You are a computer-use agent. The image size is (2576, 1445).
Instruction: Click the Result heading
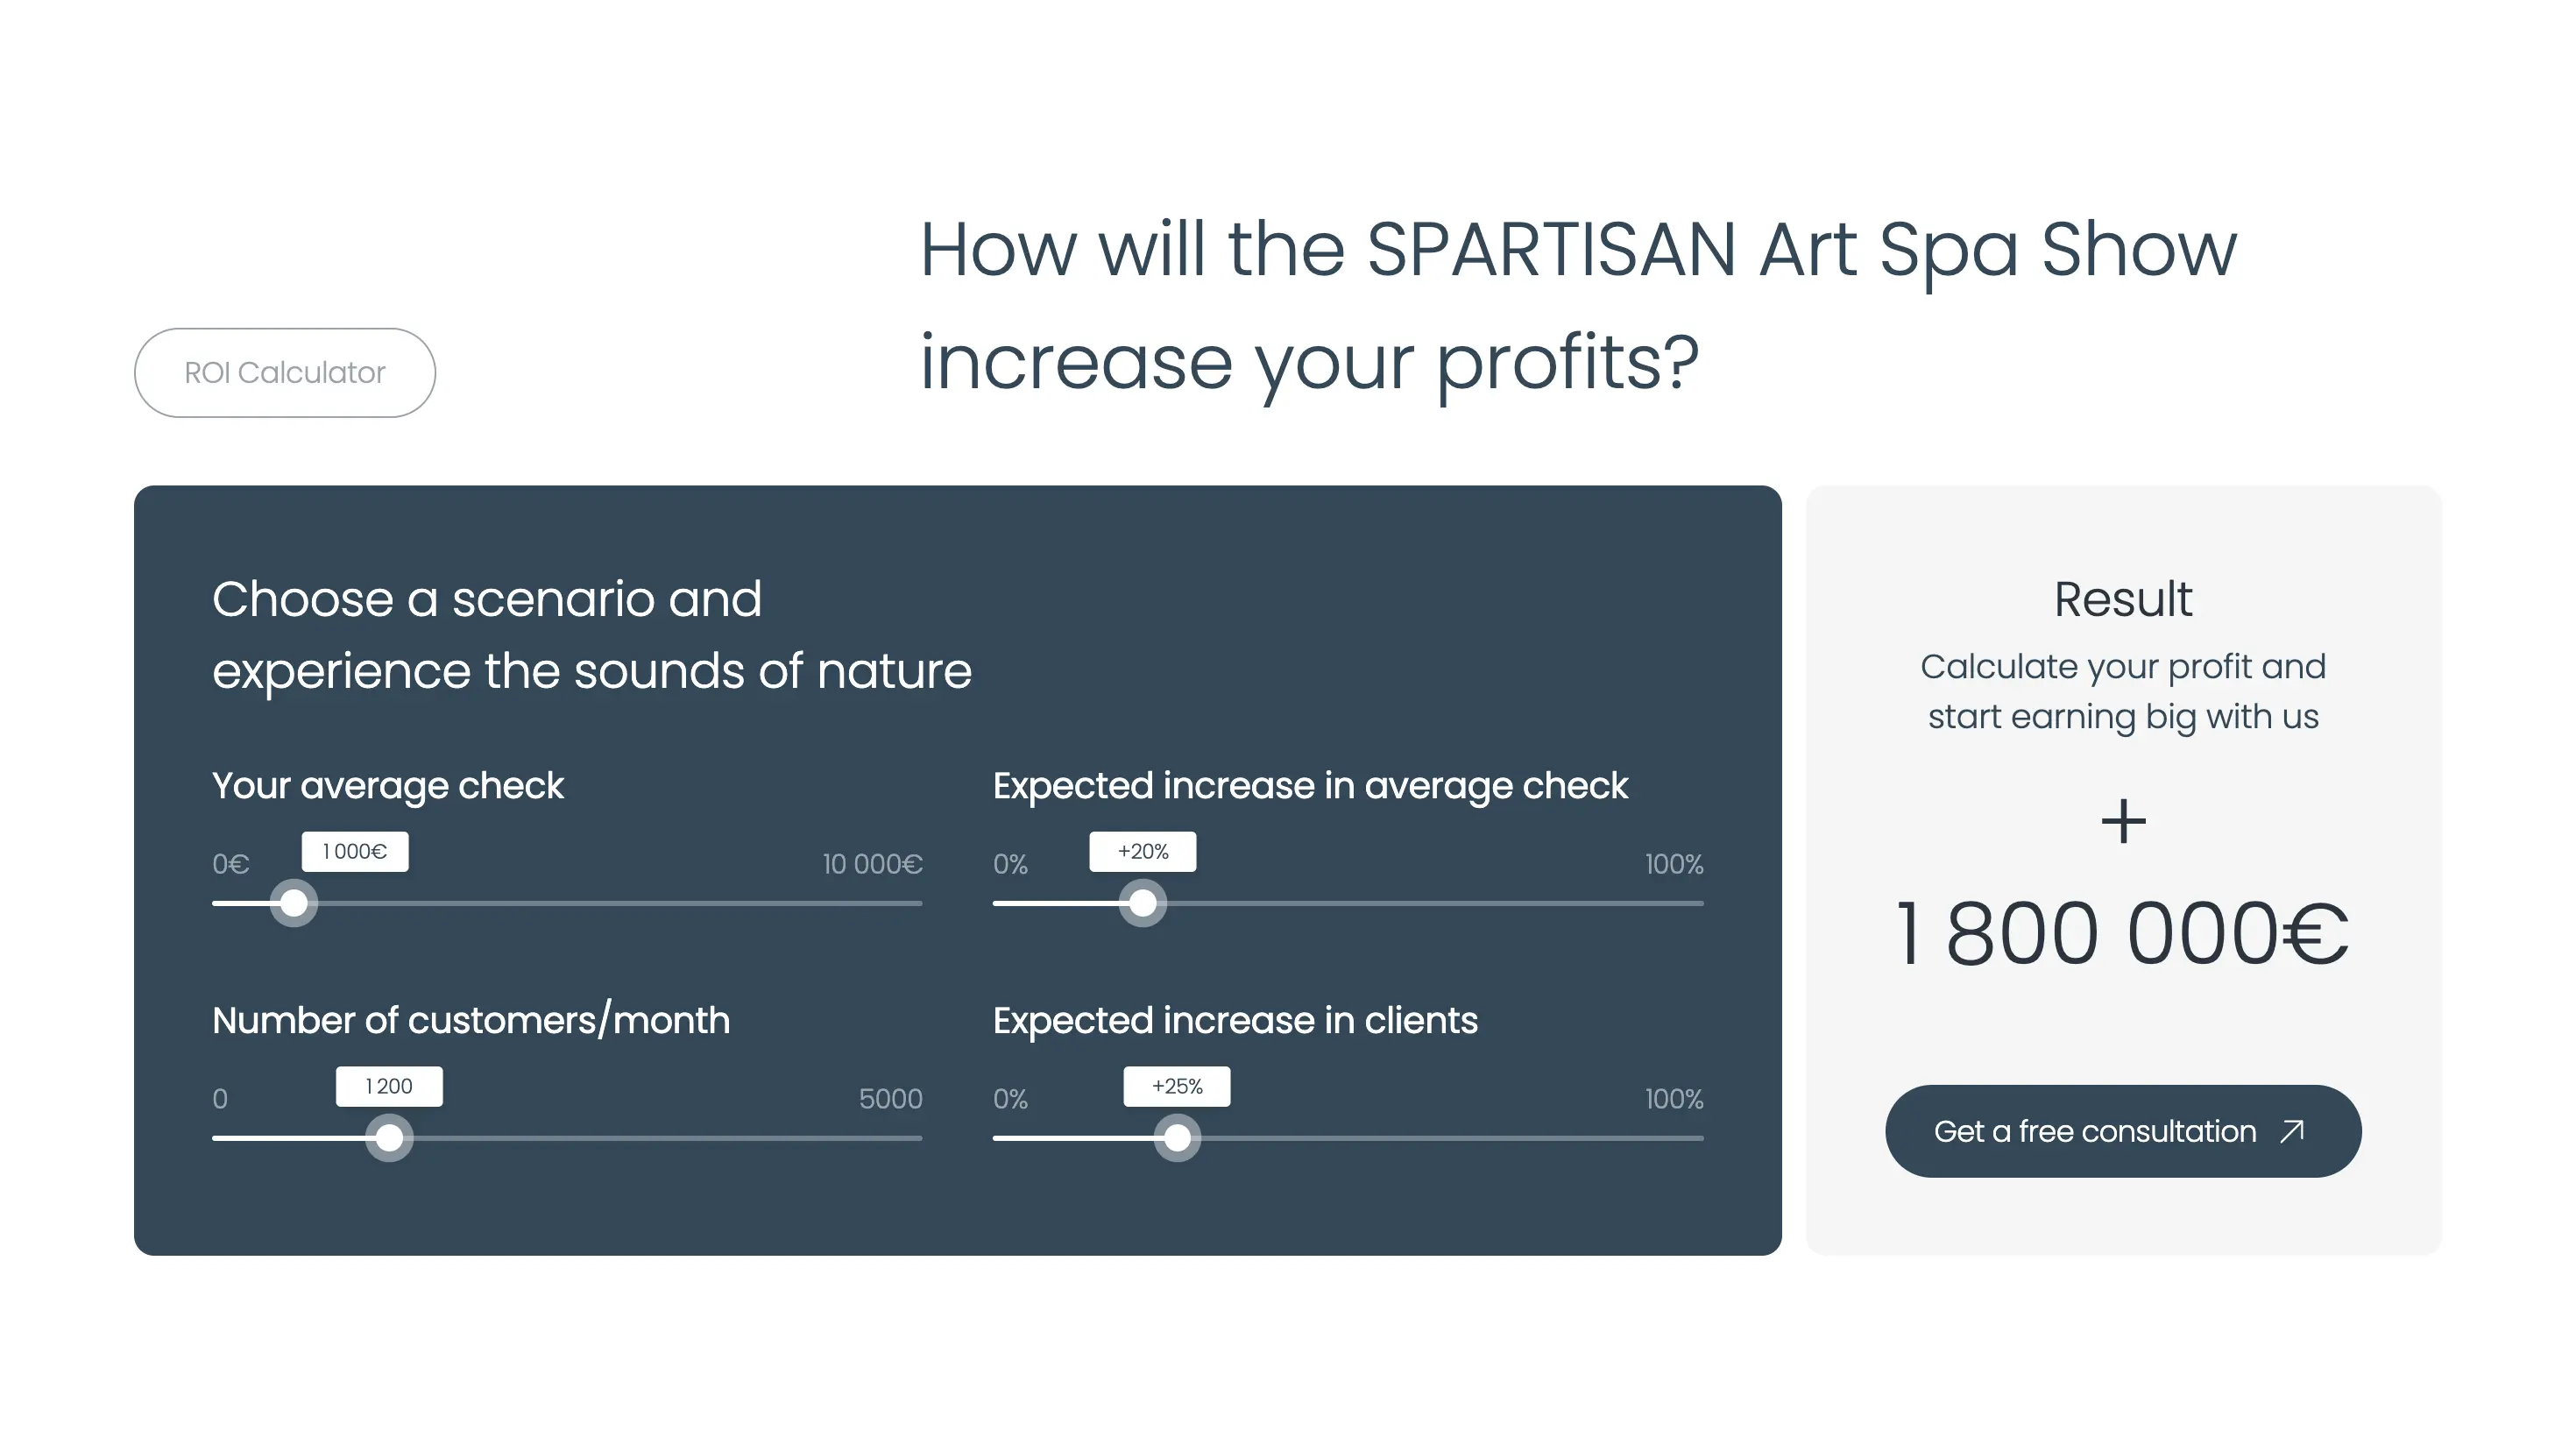coord(2123,599)
